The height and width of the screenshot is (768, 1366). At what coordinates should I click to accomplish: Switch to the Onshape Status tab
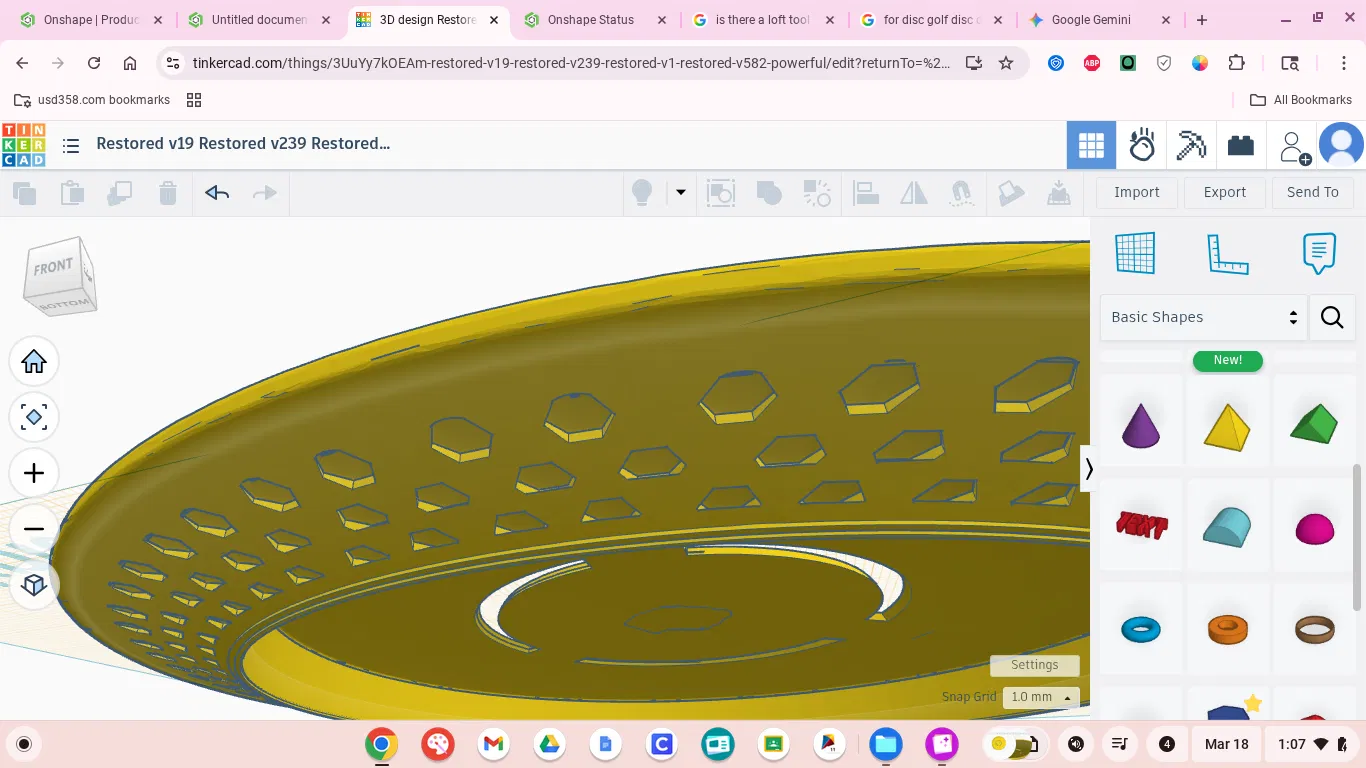(595, 20)
